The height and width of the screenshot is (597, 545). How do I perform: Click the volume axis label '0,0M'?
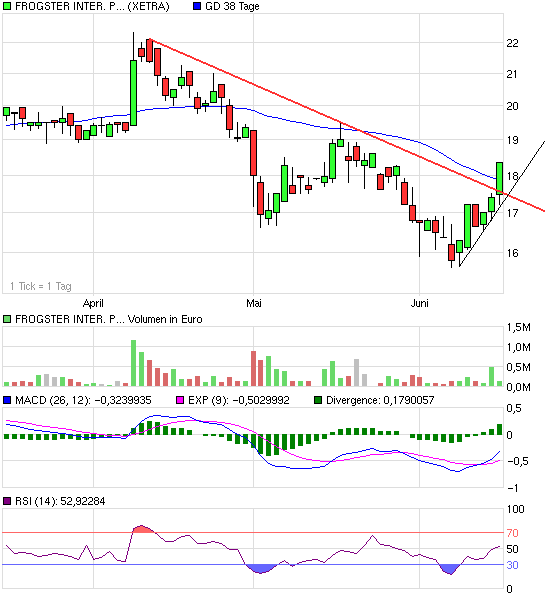(518, 387)
